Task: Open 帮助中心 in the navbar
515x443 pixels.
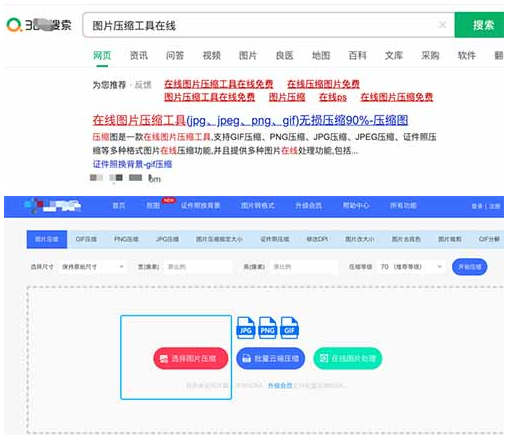Action: (x=356, y=206)
